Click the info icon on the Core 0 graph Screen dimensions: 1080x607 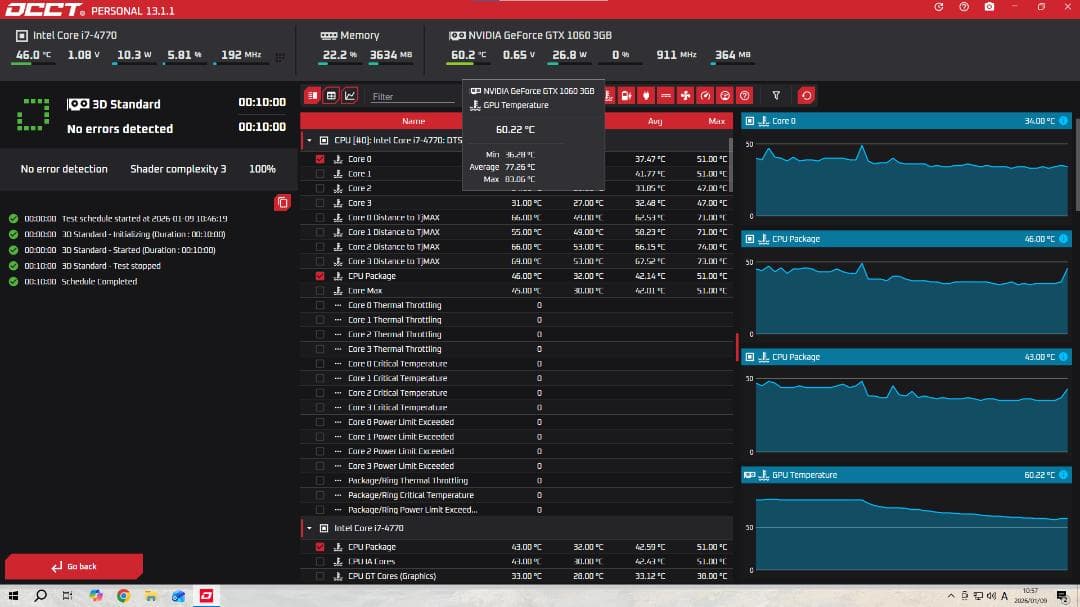[x=1063, y=121]
